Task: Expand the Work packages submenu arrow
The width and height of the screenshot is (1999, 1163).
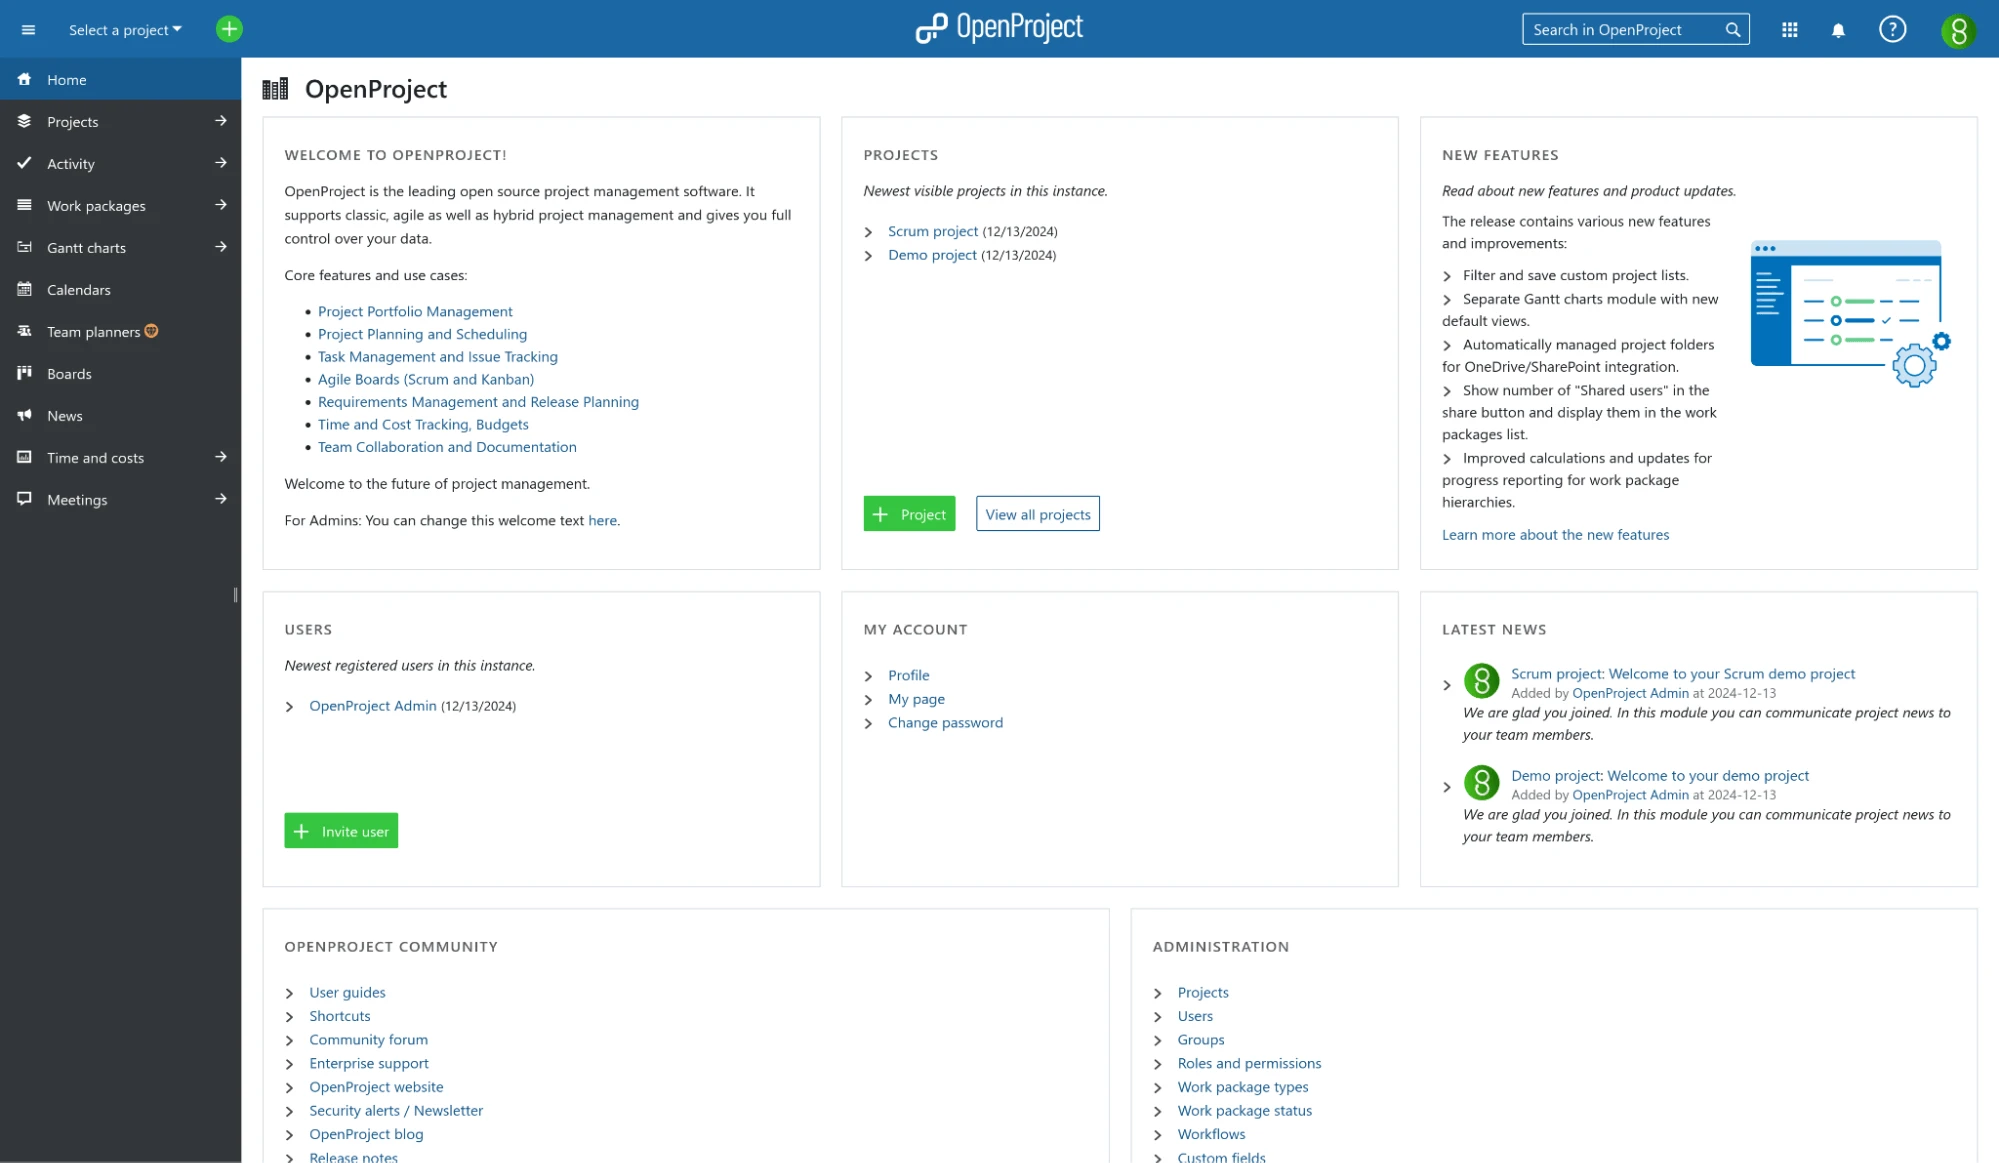Action: (x=220, y=205)
